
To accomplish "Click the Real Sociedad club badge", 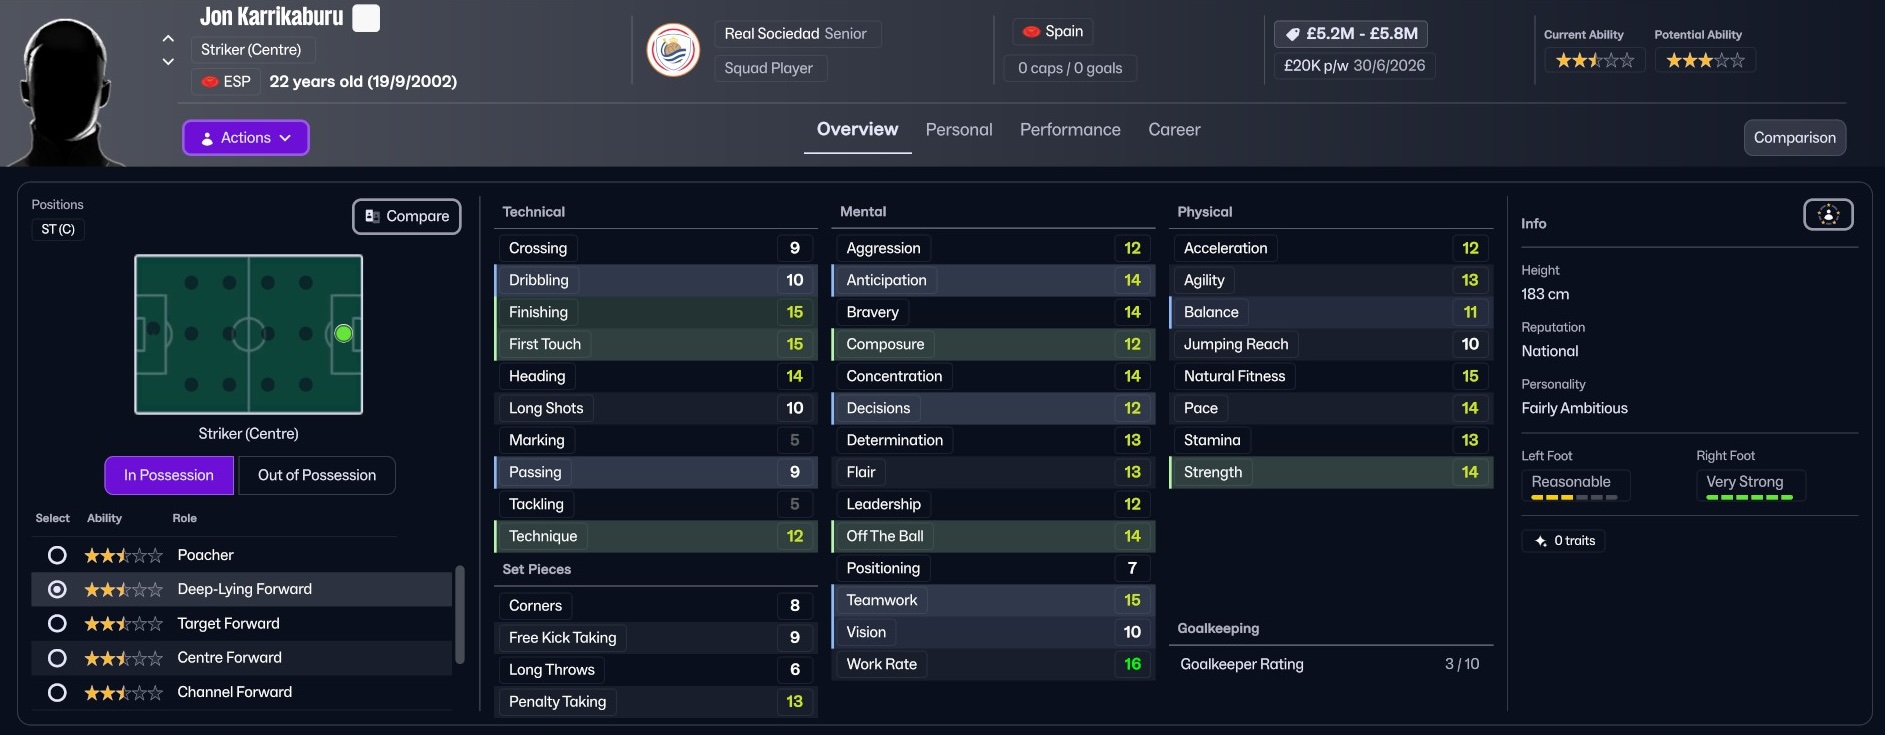I will (x=673, y=50).
